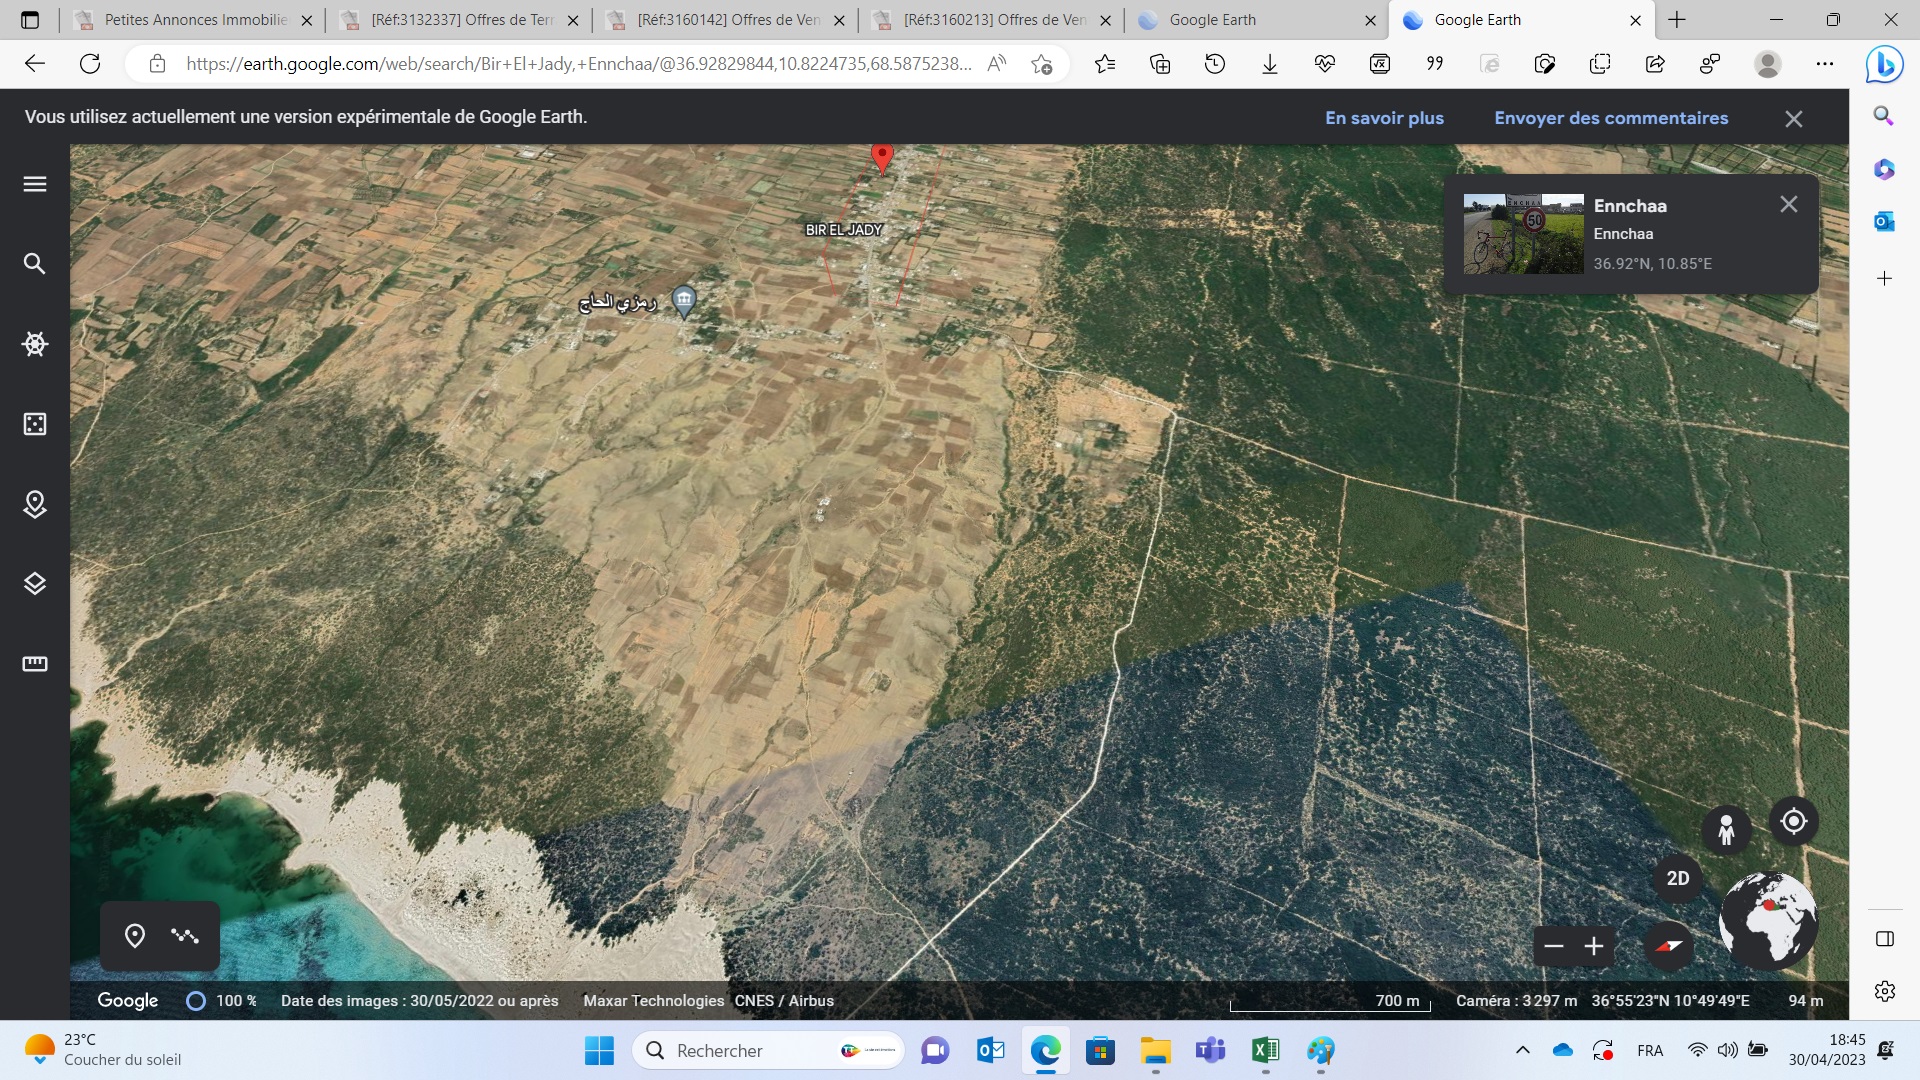The width and height of the screenshot is (1920, 1080).
Task: Open the Ennchaa photo thumbnail
Action: tap(1523, 234)
